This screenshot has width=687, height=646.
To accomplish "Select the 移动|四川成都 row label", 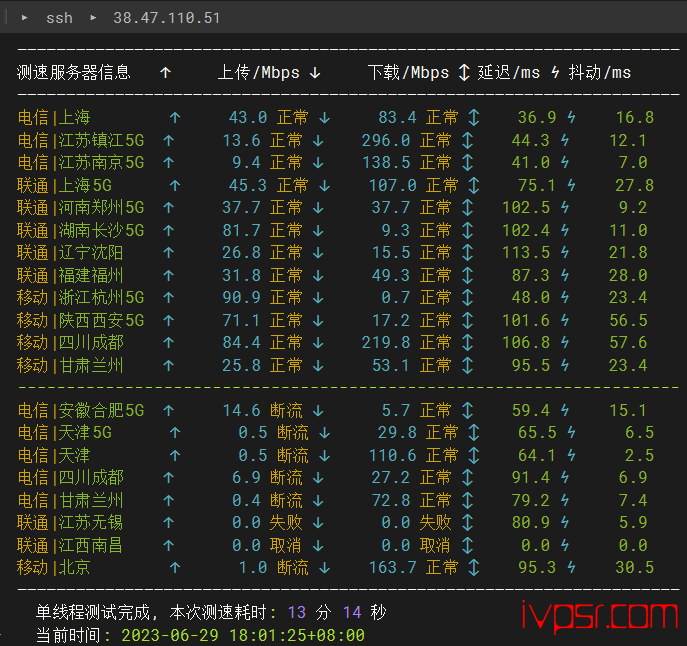I will [70, 343].
